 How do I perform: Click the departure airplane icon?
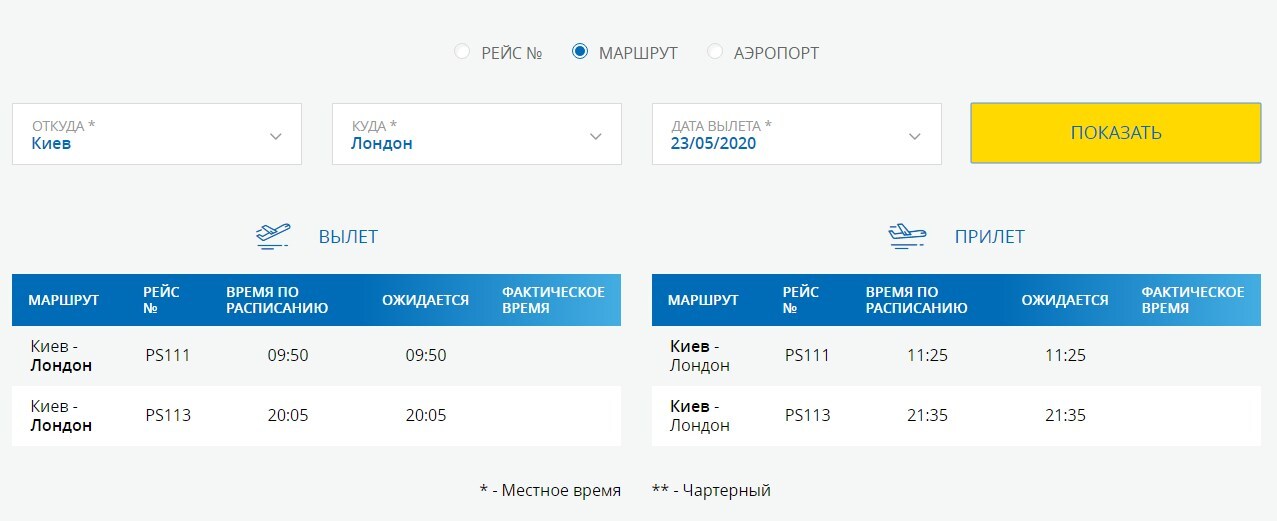pyautogui.click(x=273, y=237)
